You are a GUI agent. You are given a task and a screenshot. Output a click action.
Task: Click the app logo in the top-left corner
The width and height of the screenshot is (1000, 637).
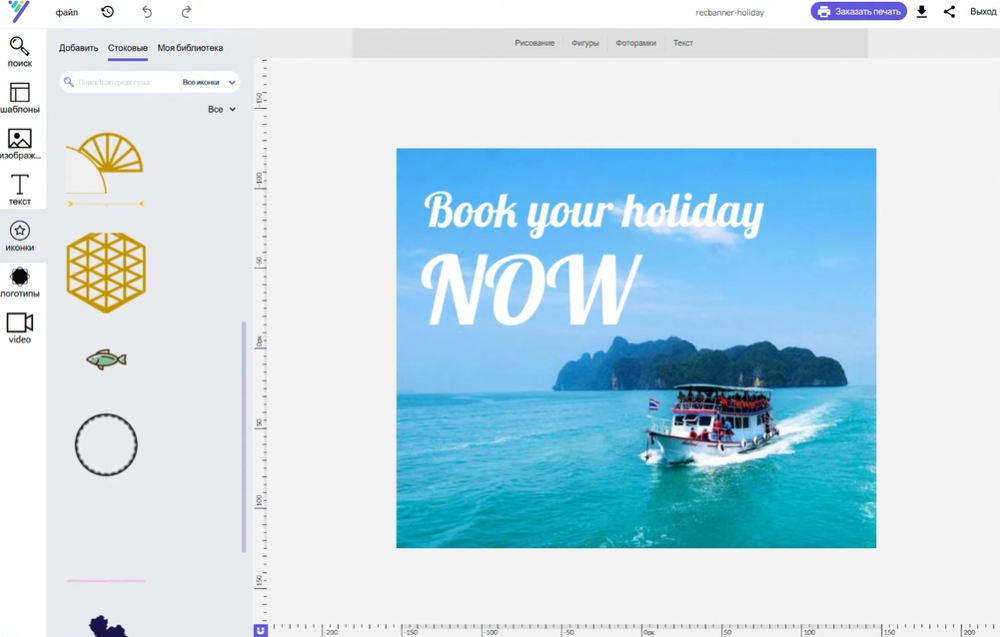coord(19,11)
